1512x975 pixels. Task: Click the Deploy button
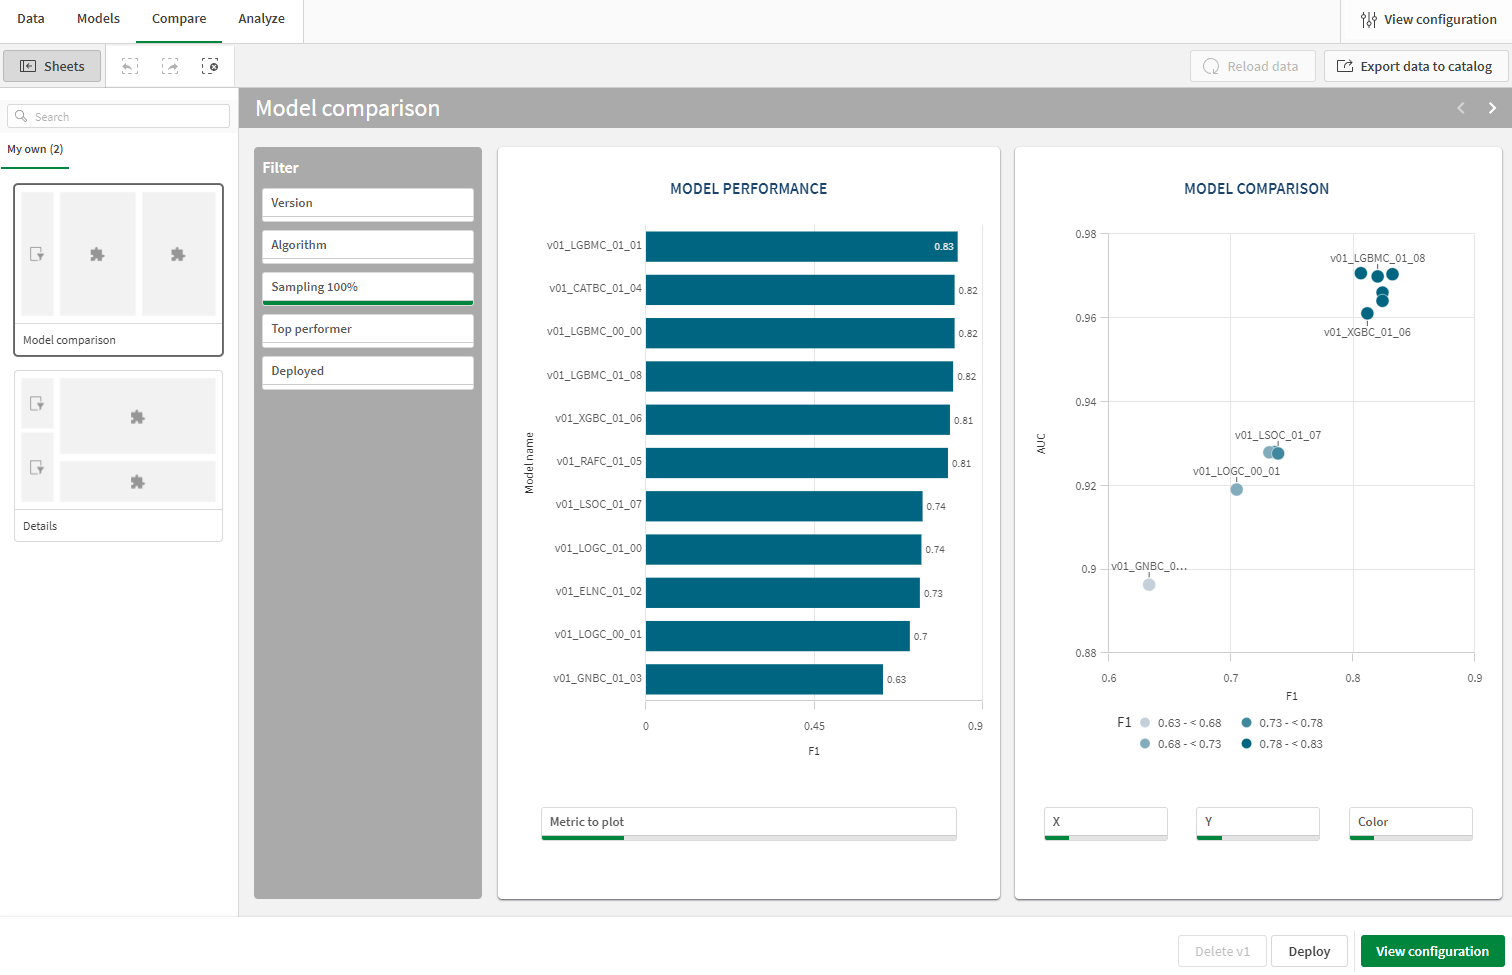pos(1309,951)
